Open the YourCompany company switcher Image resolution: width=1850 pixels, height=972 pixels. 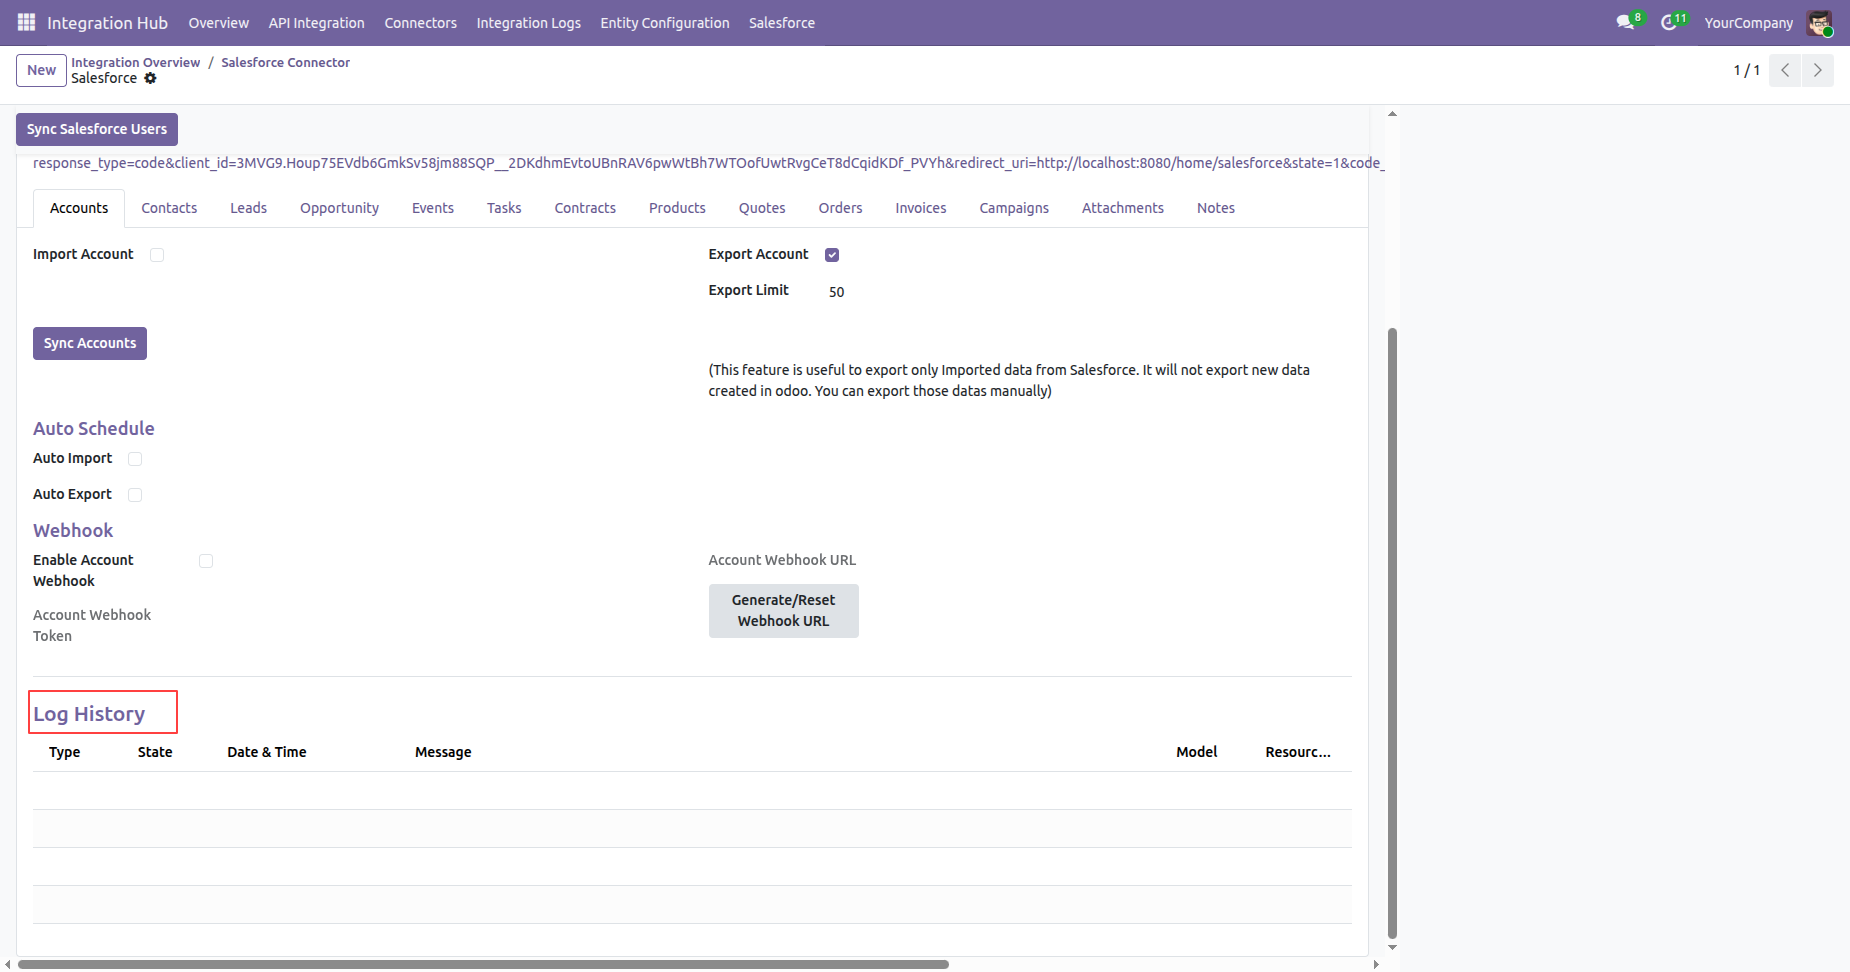(x=1748, y=23)
